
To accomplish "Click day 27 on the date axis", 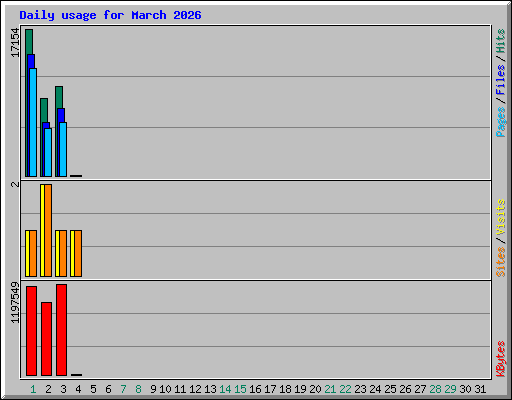I will tap(420, 389).
